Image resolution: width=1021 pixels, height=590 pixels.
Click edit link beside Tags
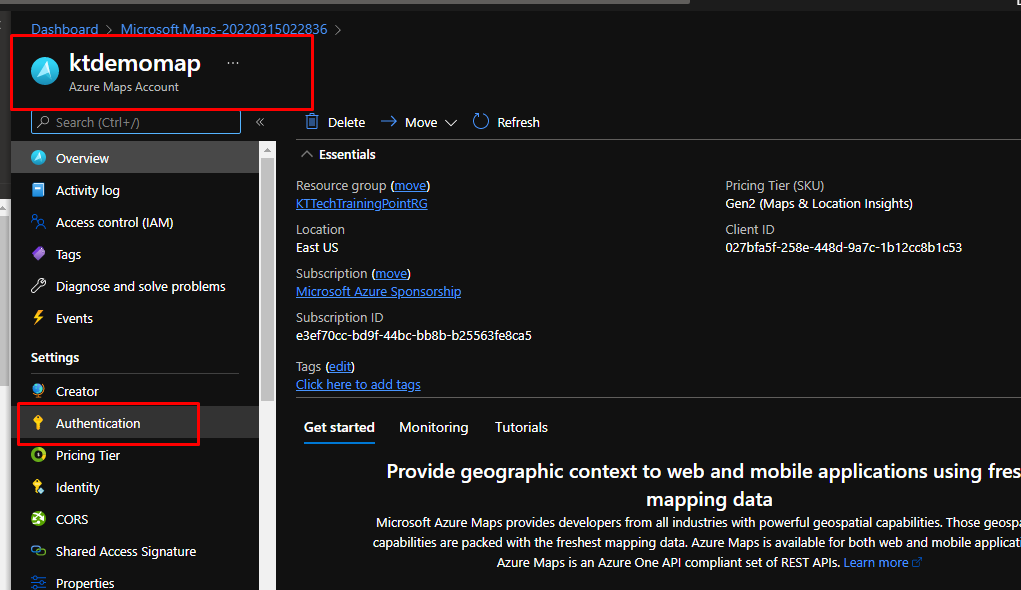[x=340, y=367]
